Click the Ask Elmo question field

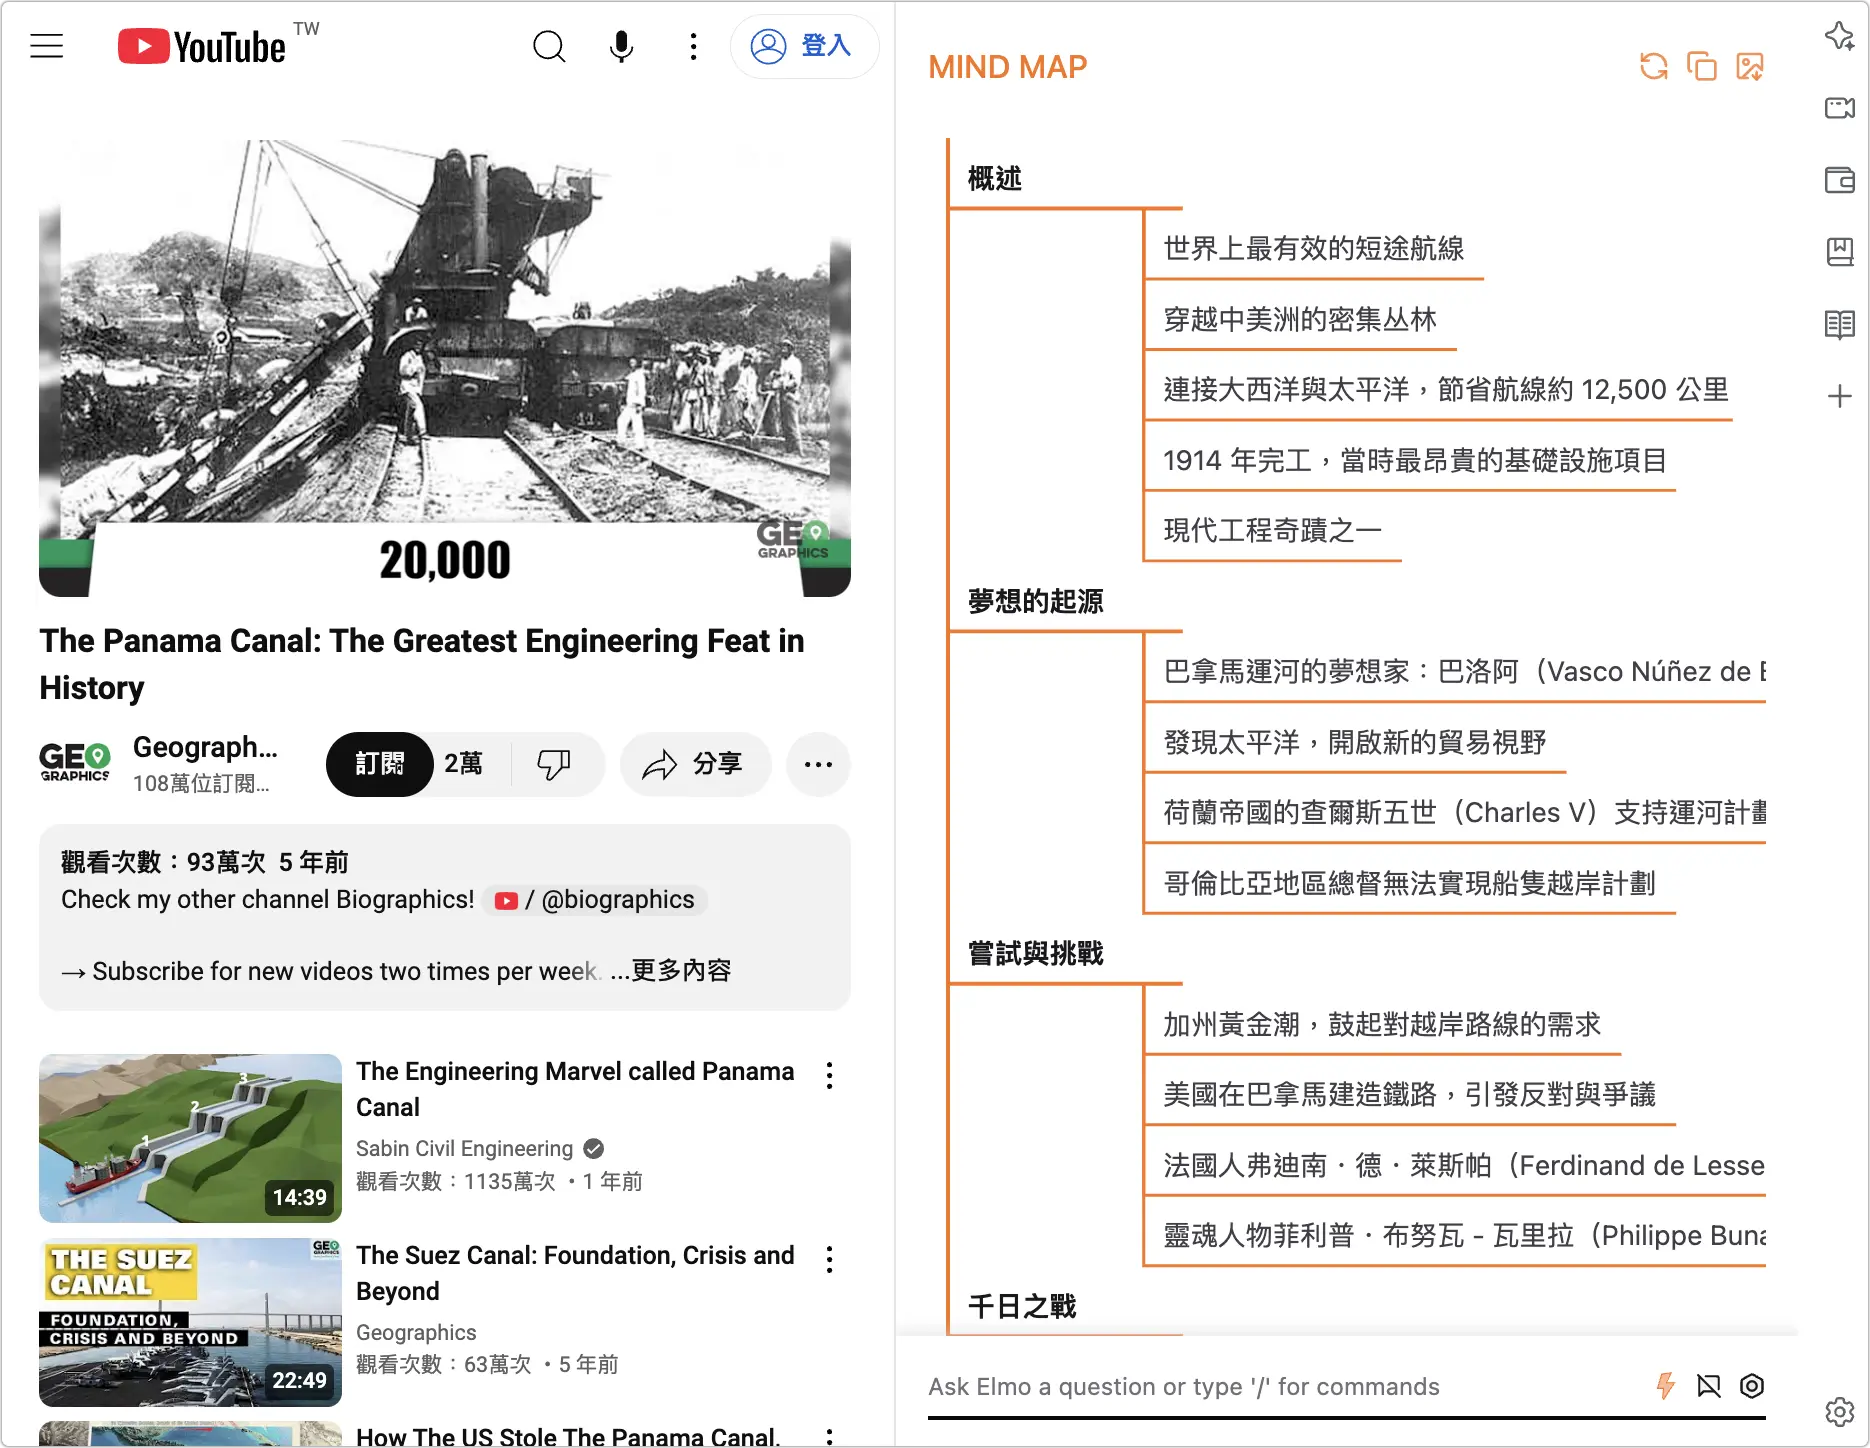coord(1285,1387)
